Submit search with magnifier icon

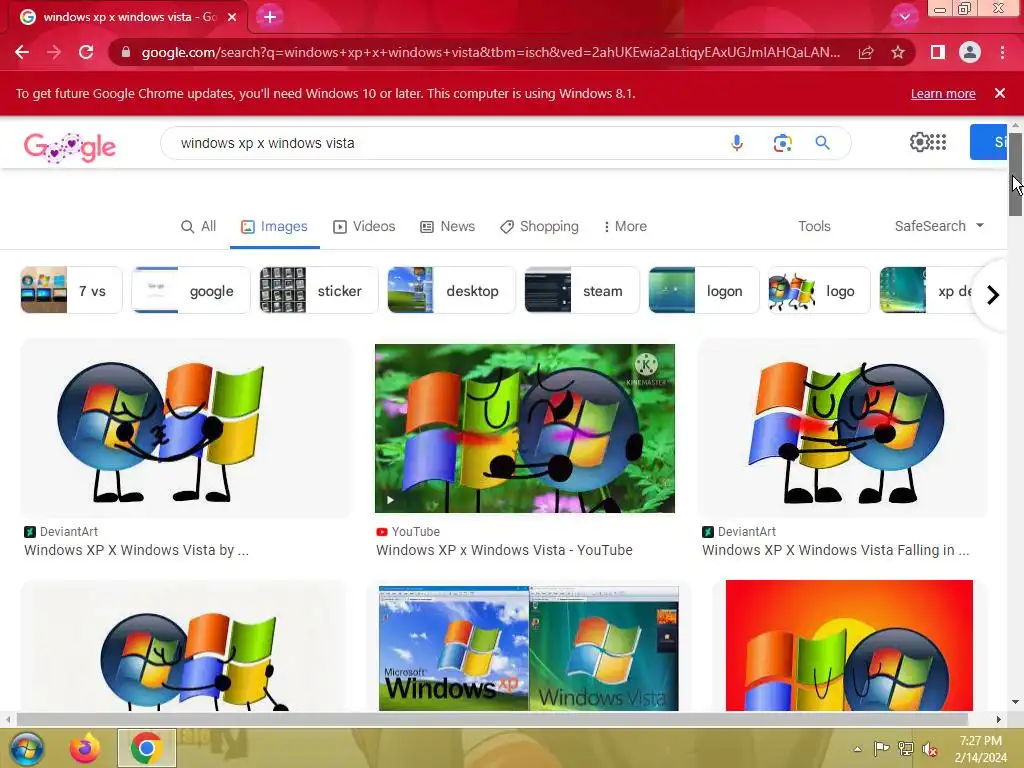tap(823, 143)
